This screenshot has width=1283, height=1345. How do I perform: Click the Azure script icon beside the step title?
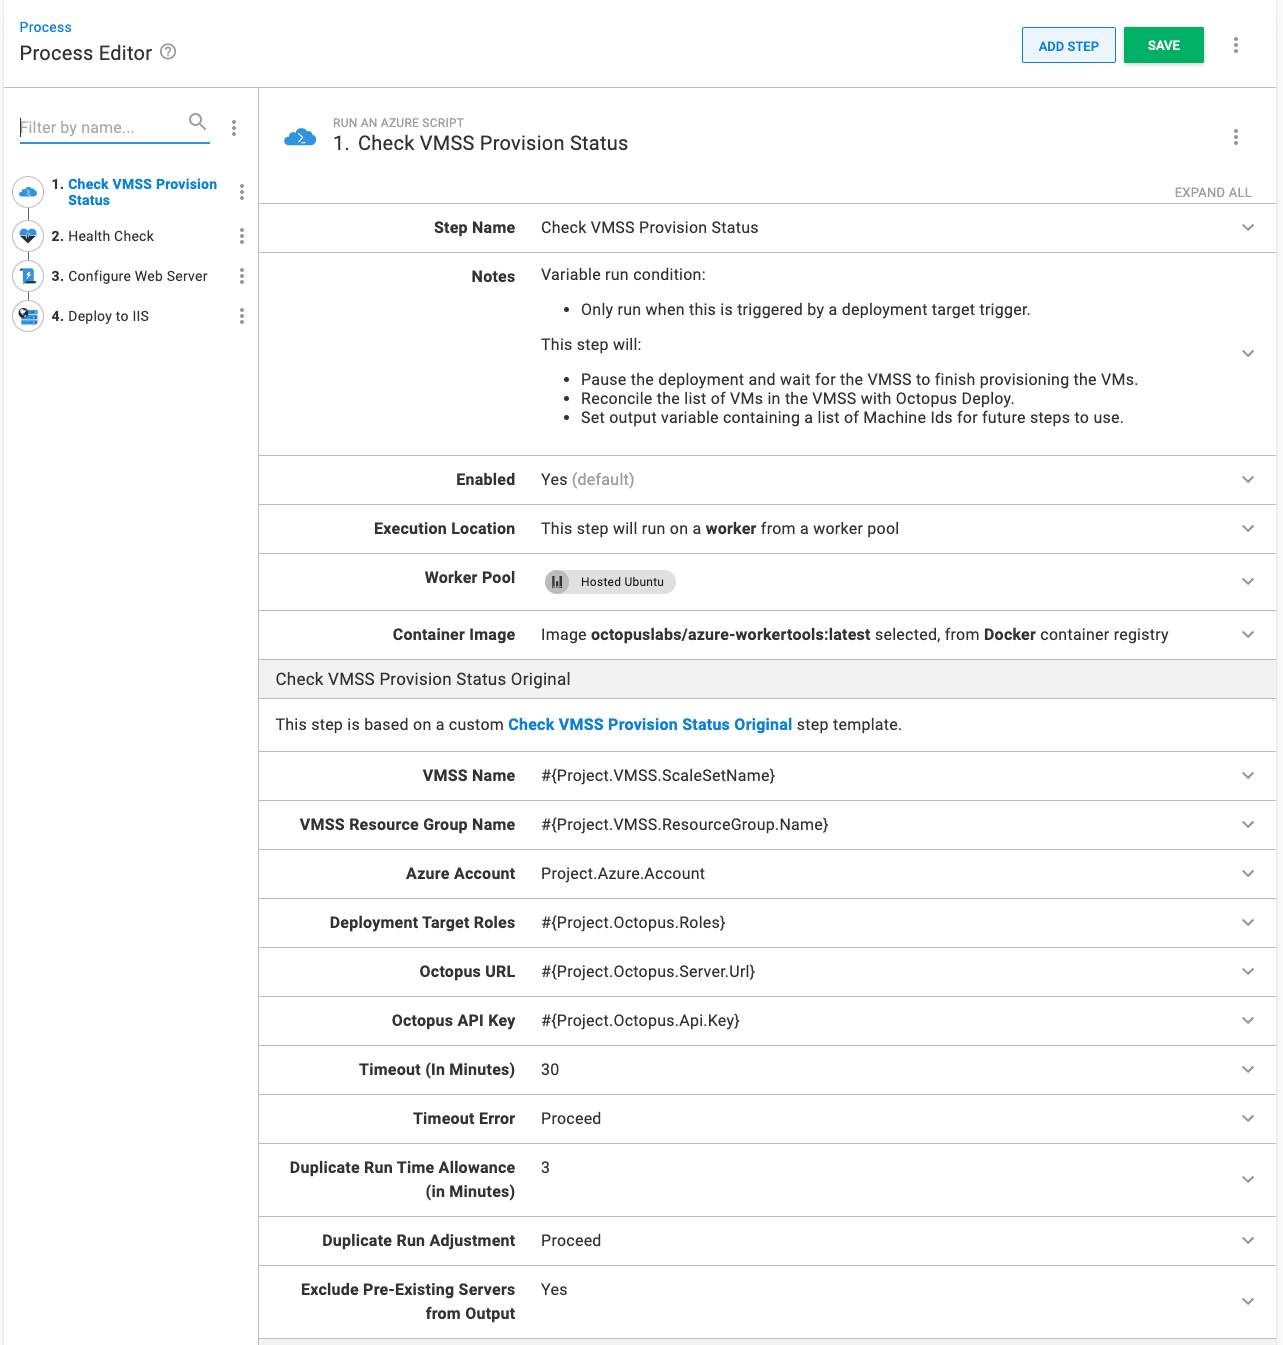[x=299, y=136]
